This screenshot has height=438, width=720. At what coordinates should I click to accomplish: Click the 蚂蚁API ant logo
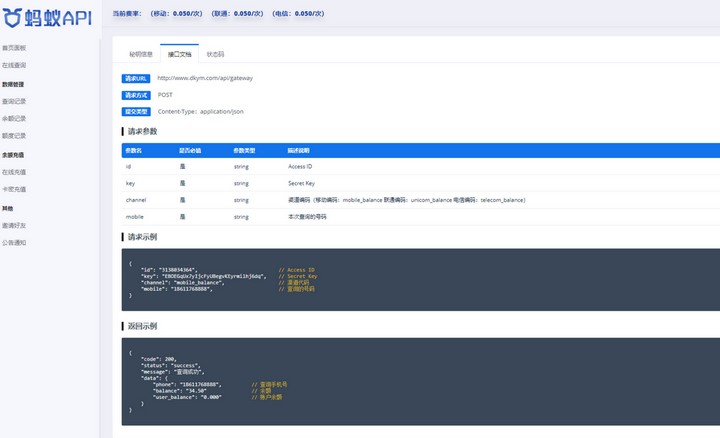tap(47, 18)
